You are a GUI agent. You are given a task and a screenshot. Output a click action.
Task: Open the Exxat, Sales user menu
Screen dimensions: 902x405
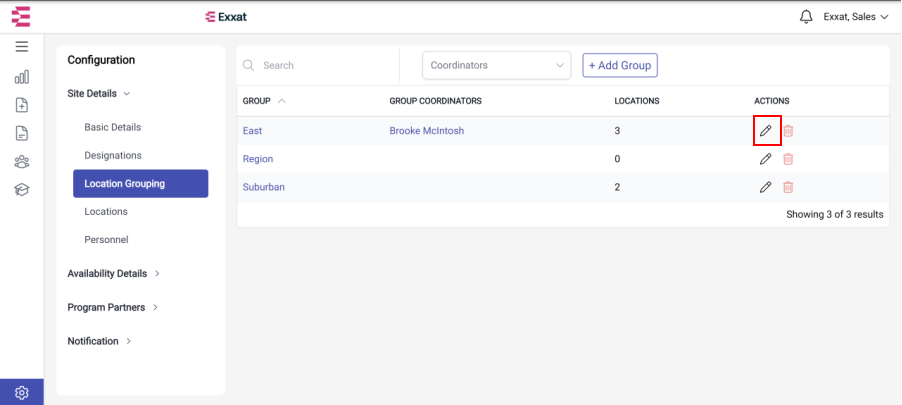[x=857, y=17]
